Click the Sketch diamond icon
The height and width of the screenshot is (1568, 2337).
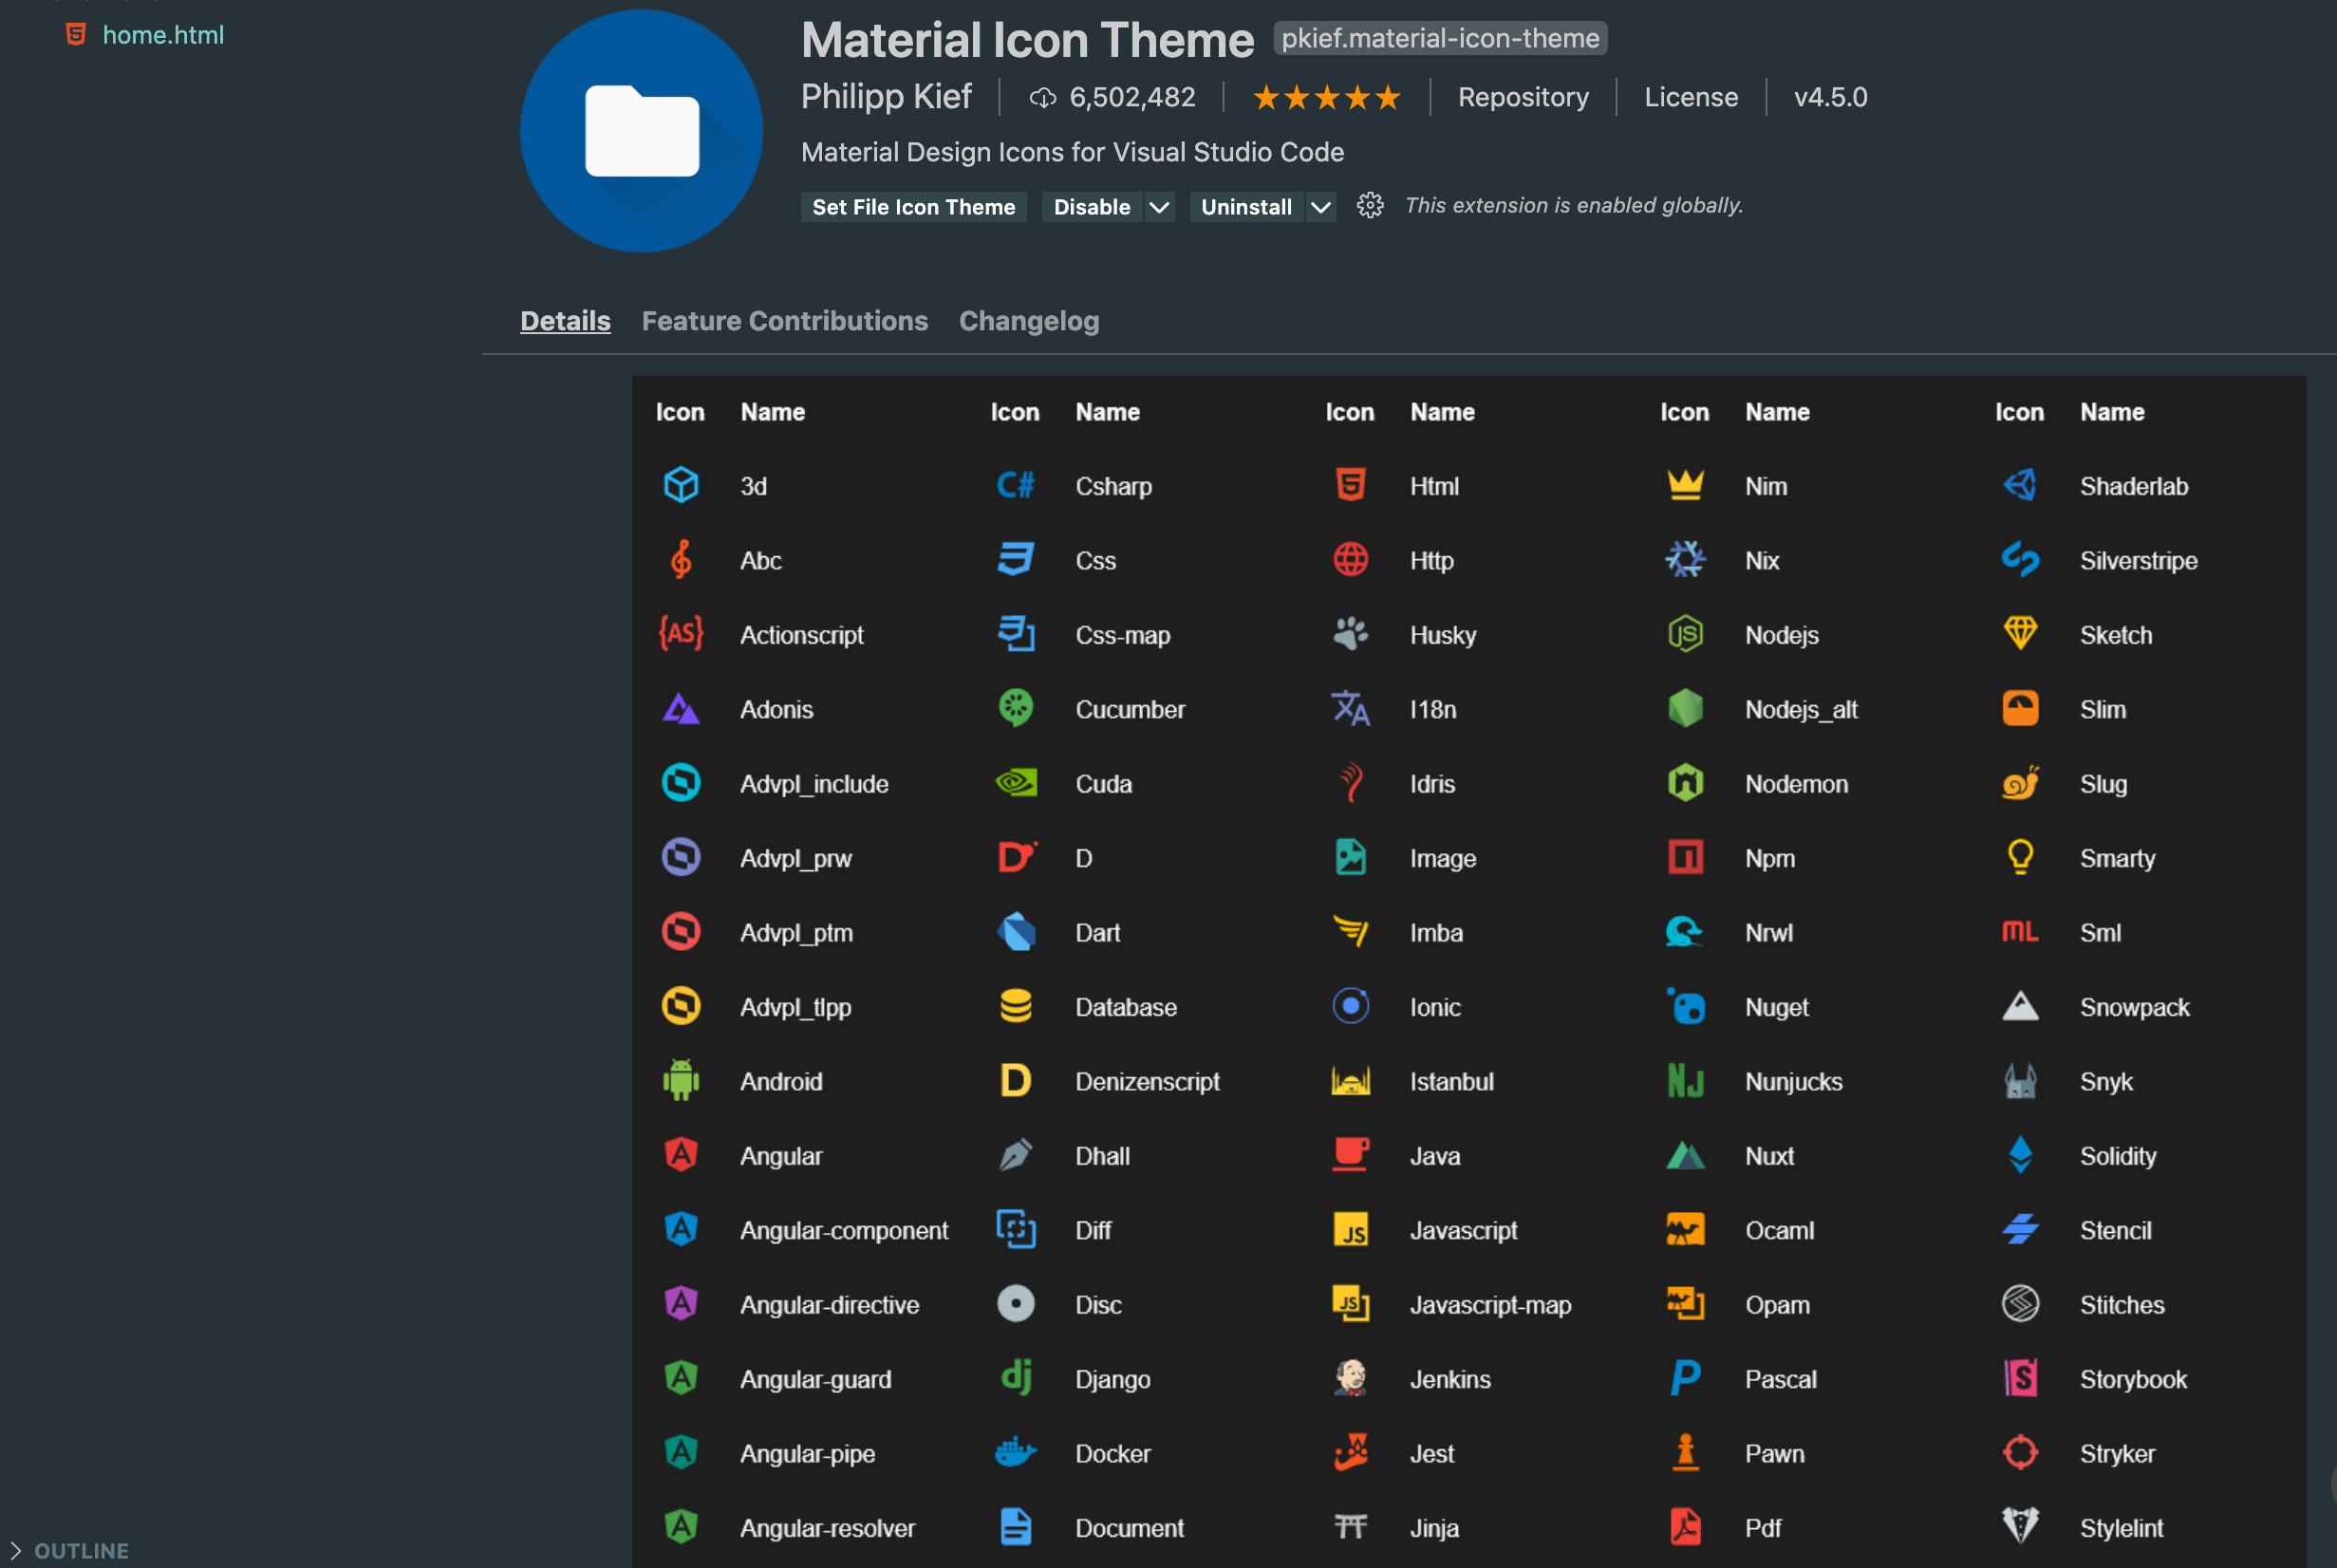(x=2020, y=634)
